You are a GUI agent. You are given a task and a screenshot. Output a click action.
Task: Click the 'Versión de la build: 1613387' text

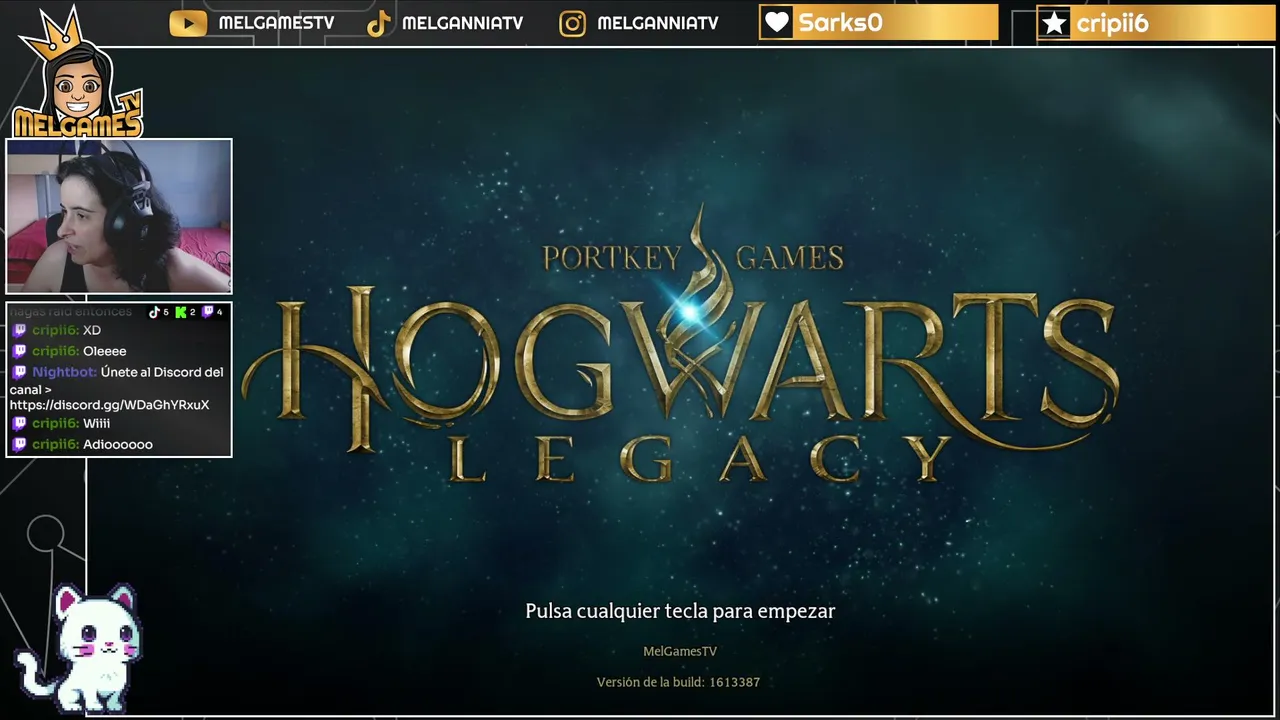click(x=678, y=682)
